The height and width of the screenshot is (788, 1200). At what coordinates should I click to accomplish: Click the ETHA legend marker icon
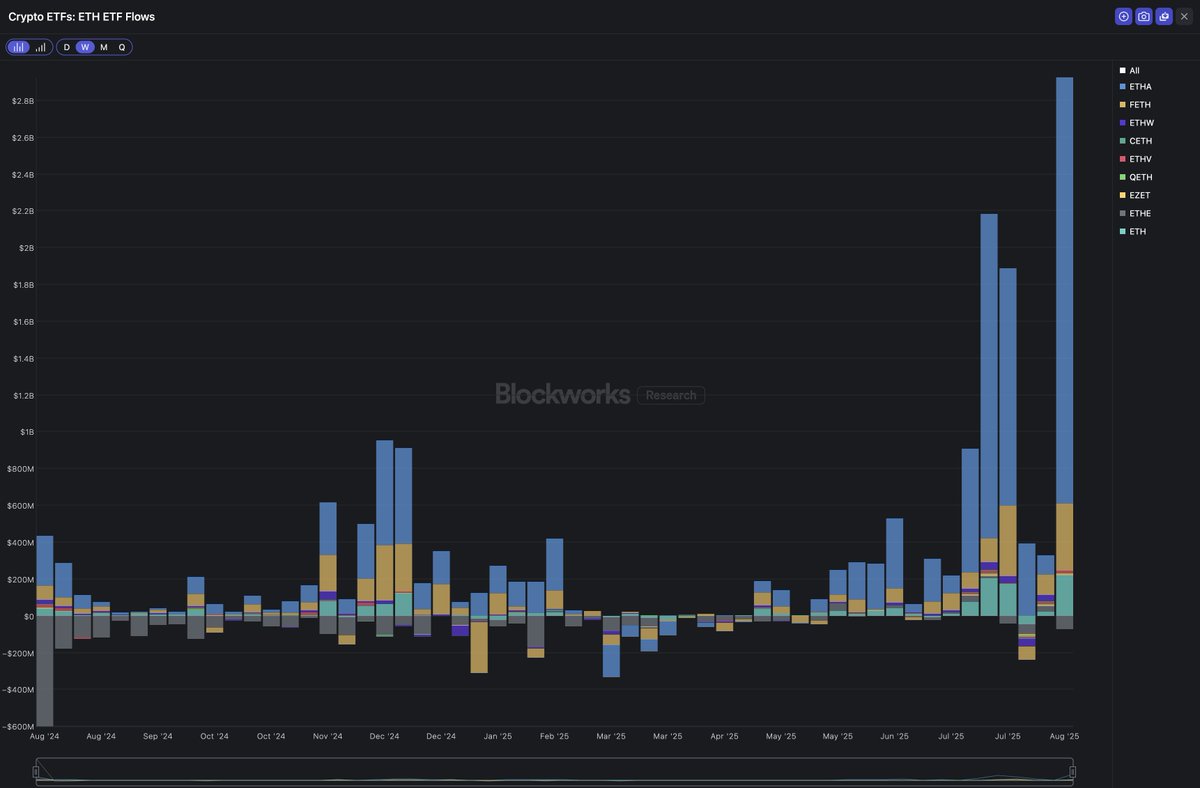(x=1124, y=87)
